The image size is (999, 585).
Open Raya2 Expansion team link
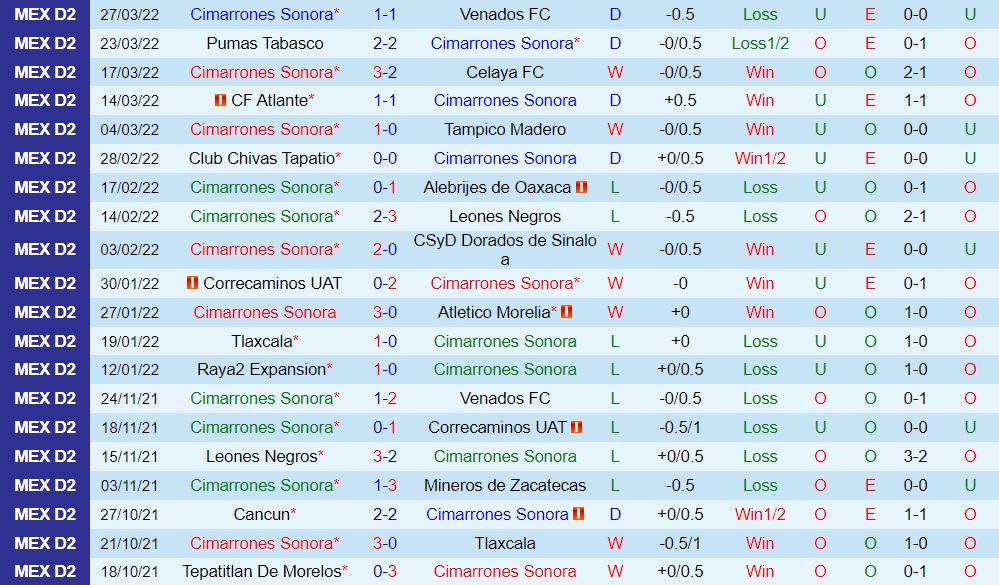tap(261, 369)
